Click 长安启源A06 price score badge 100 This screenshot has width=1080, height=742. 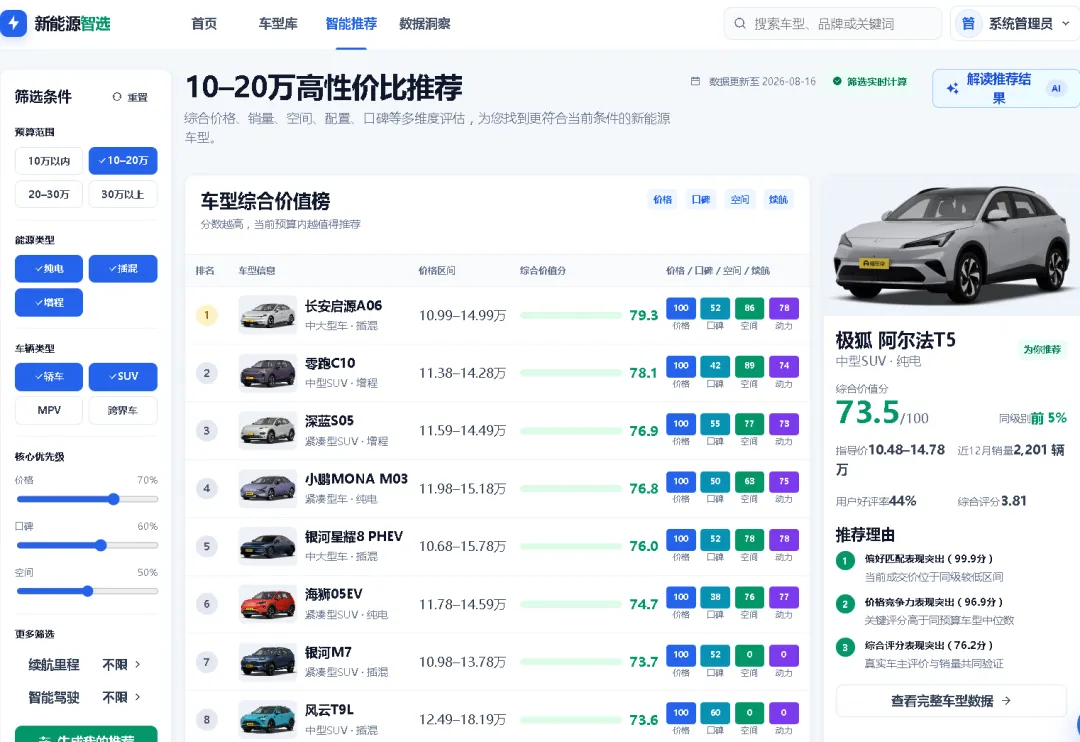(681, 308)
